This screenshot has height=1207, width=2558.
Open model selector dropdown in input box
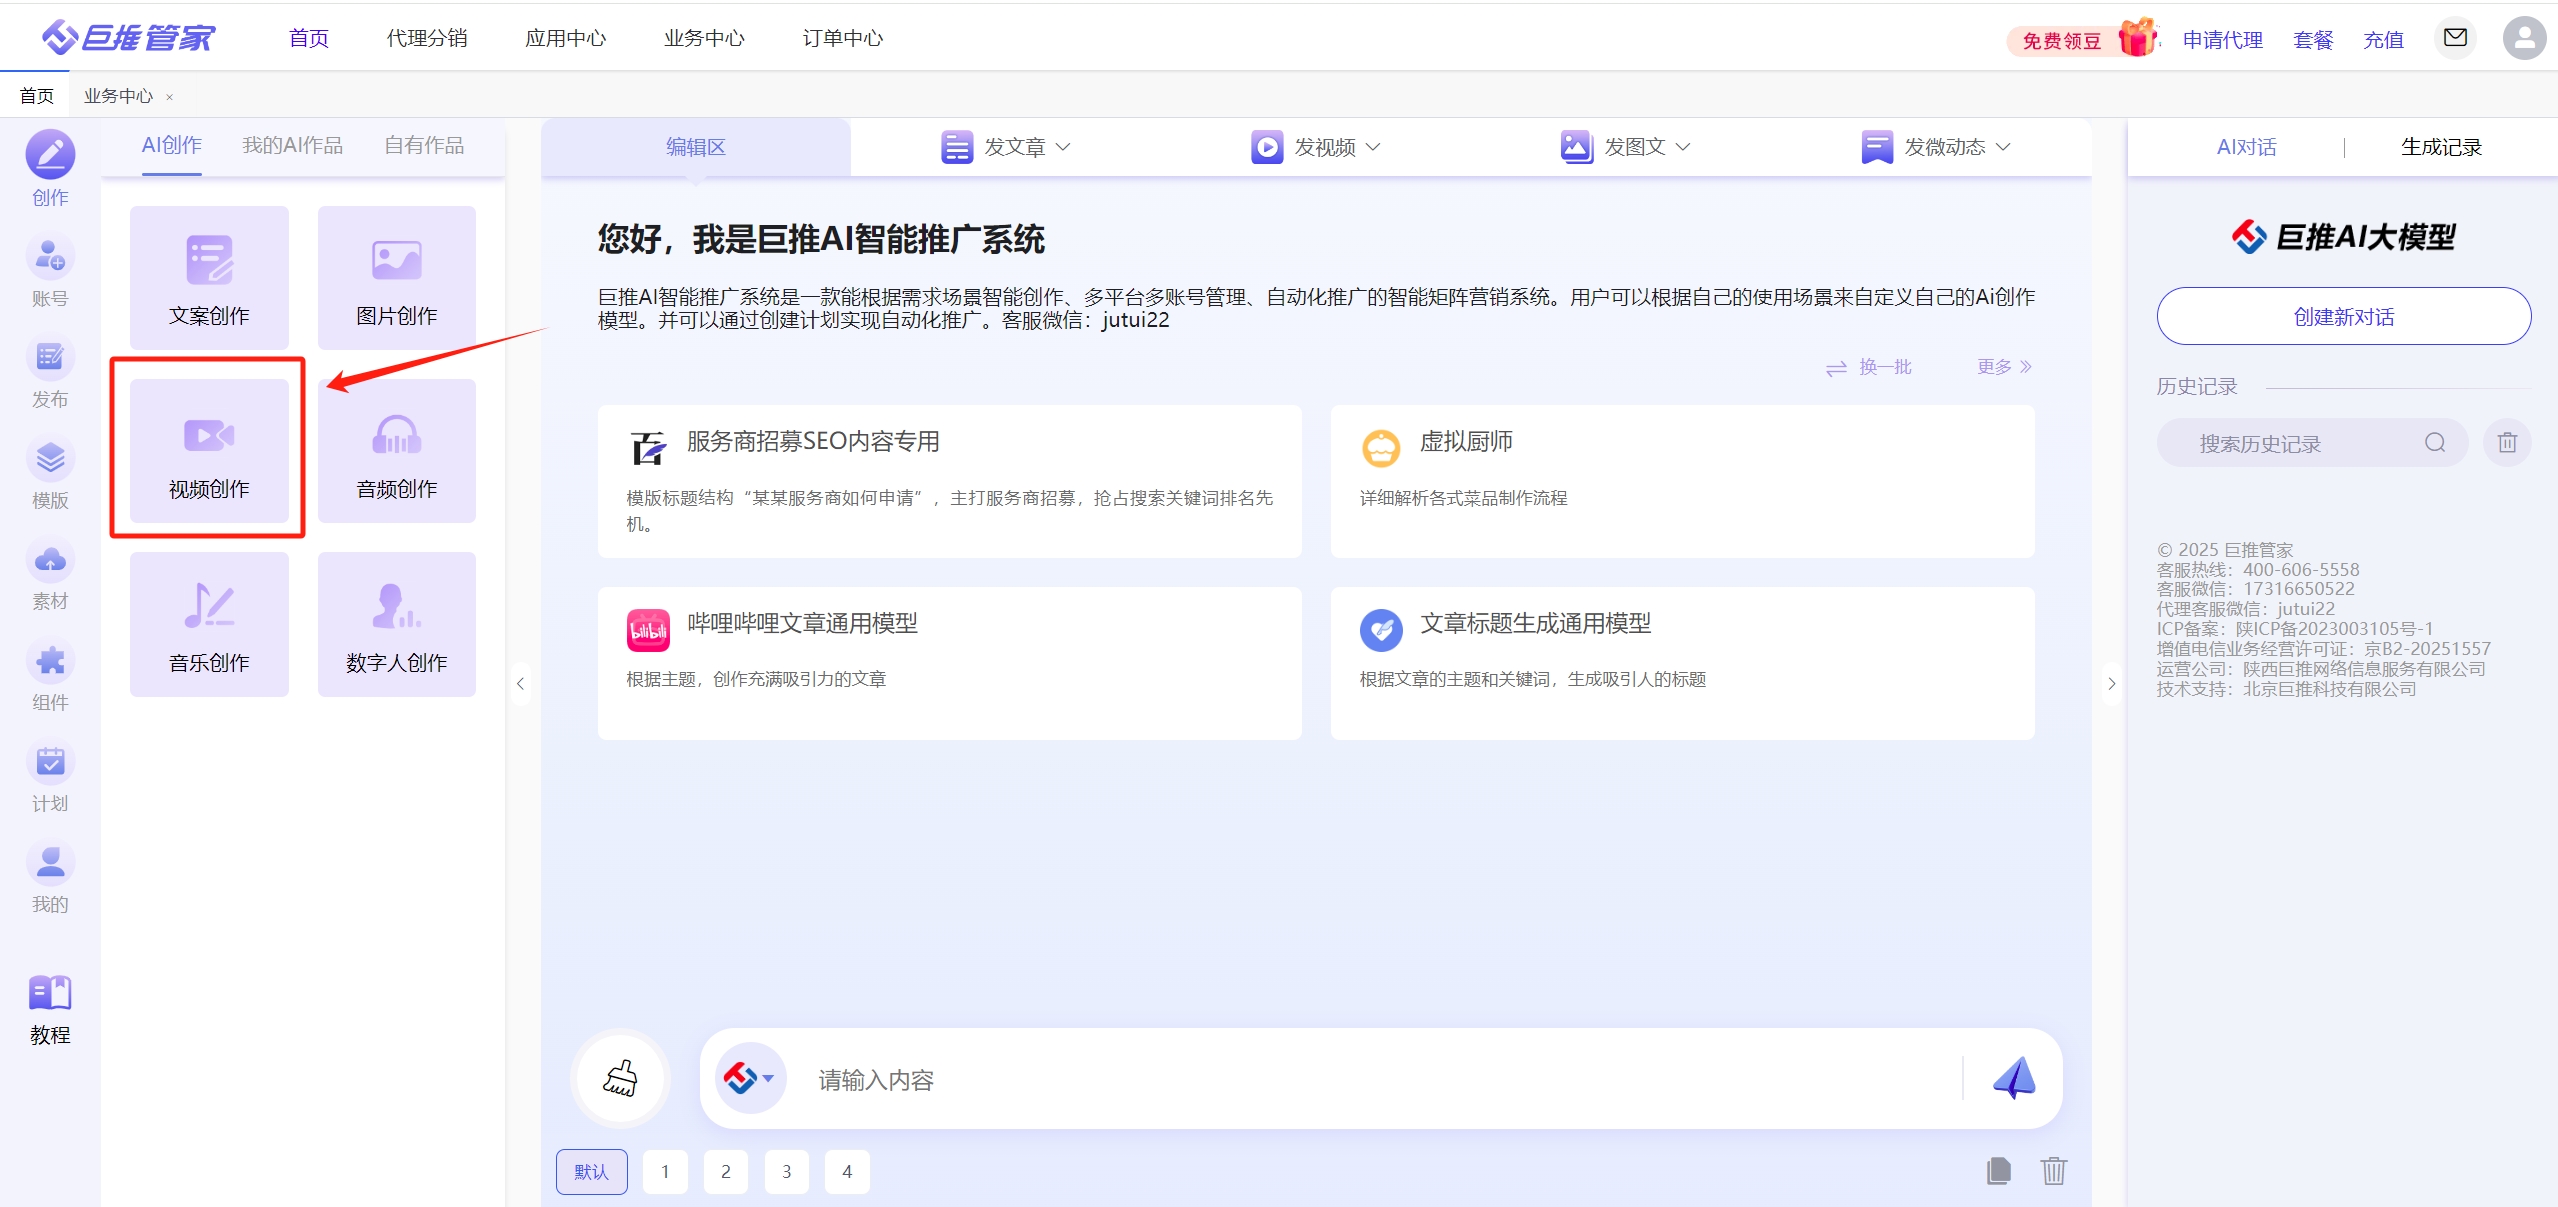pyautogui.click(x=750, y=1078)
